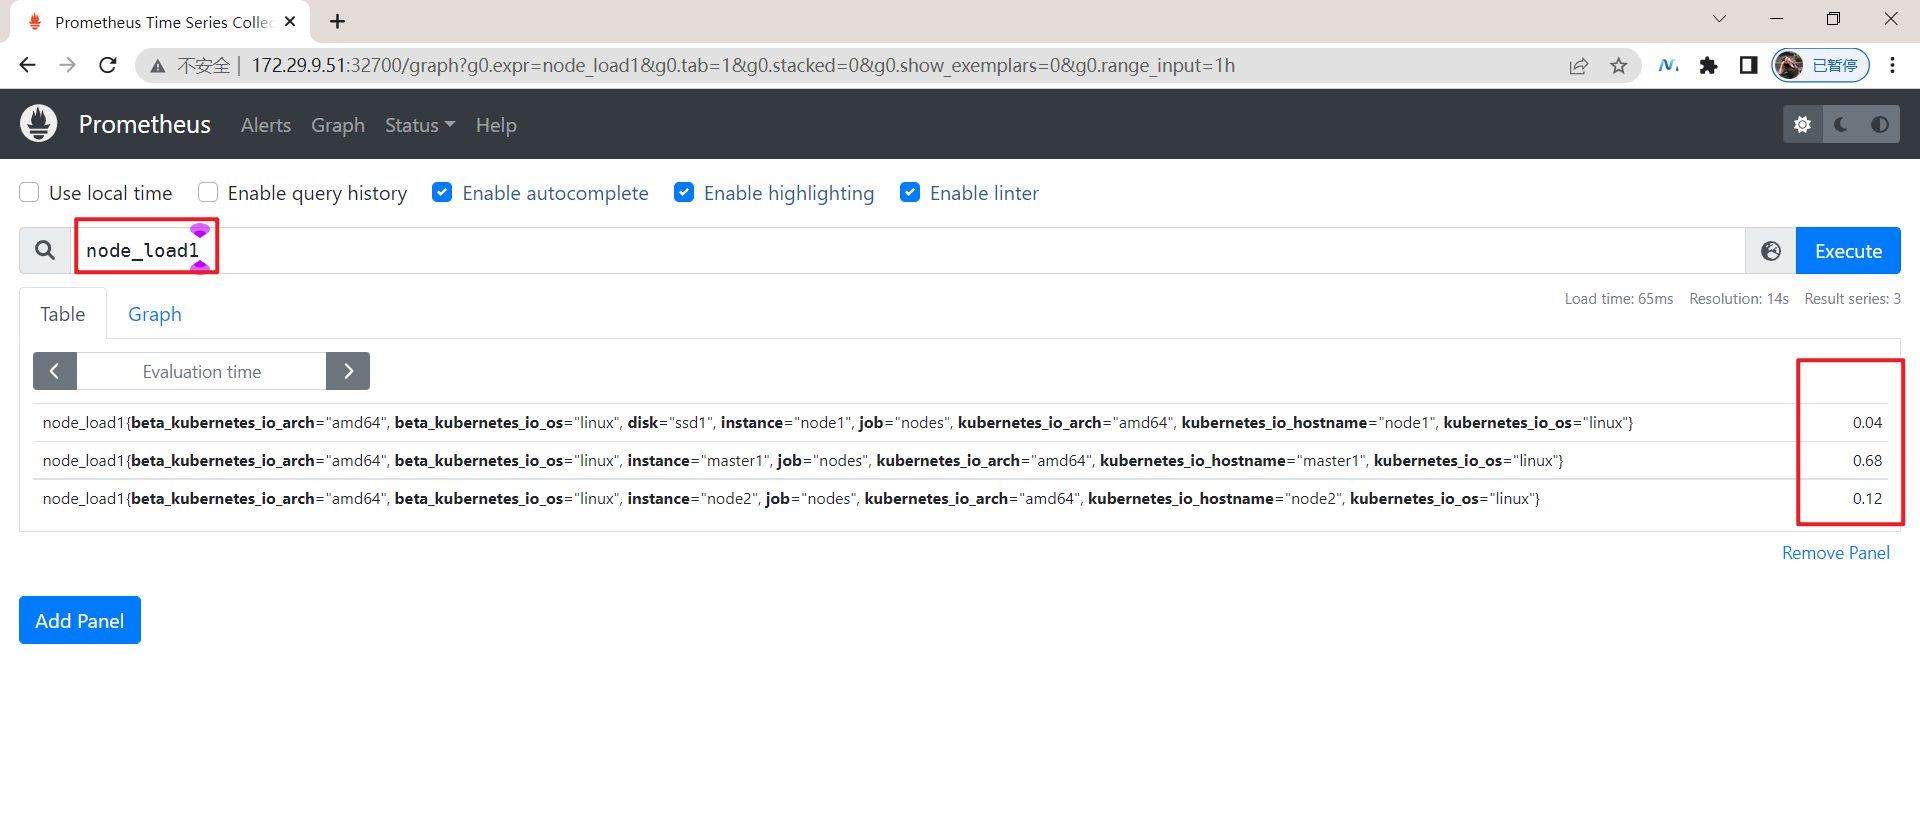Image resolution: width=1920 pixels, height=818 pixels.
Task: Open the Alerts page
Action: tap(266, 125)
